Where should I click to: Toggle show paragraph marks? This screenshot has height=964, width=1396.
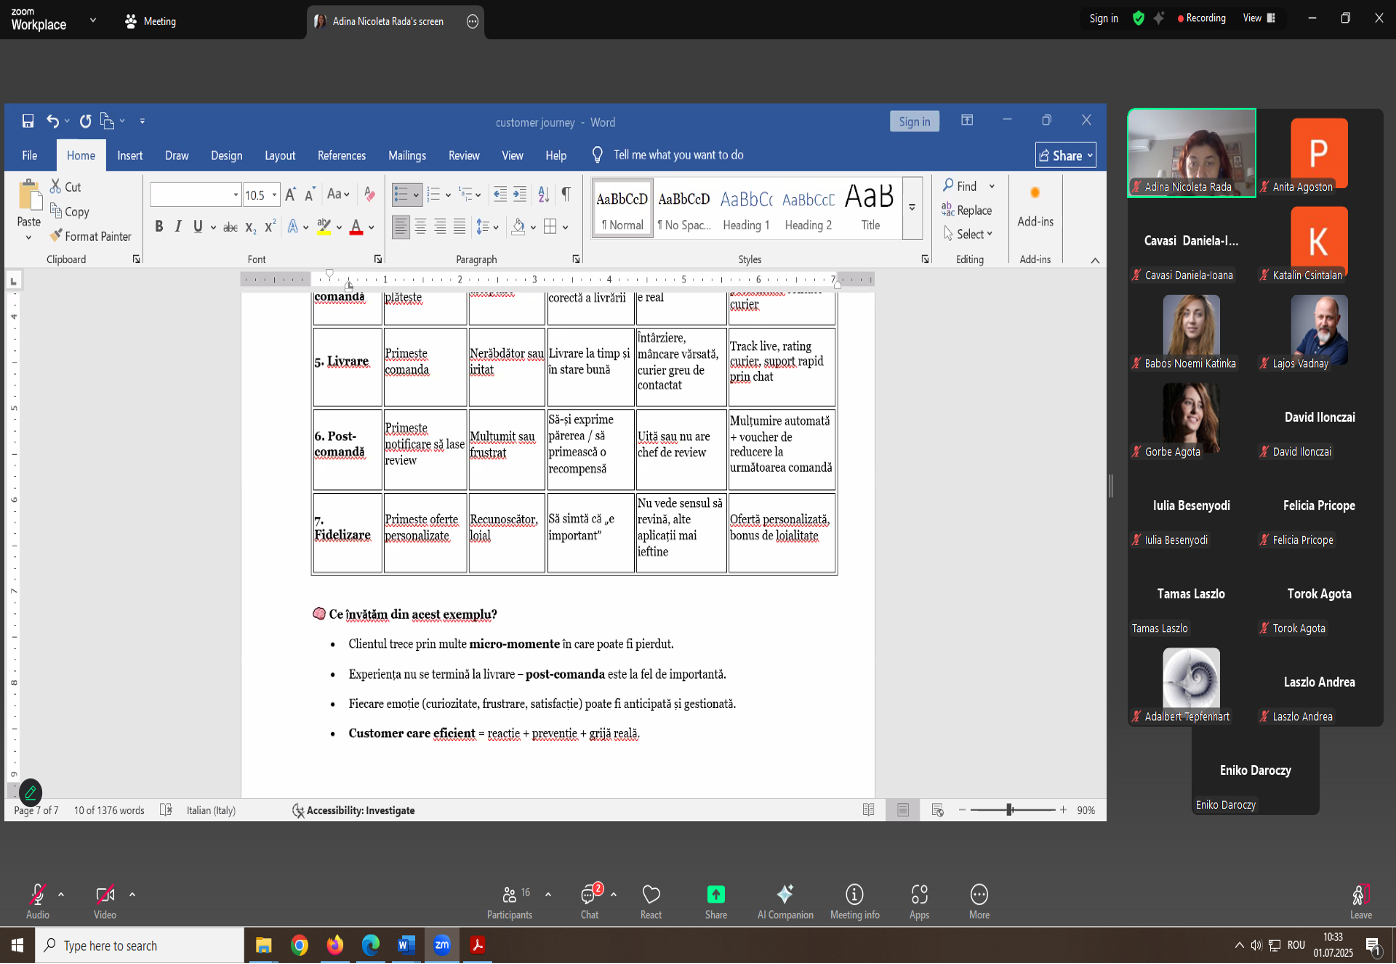pyautogui.click(x=566, y=195)
